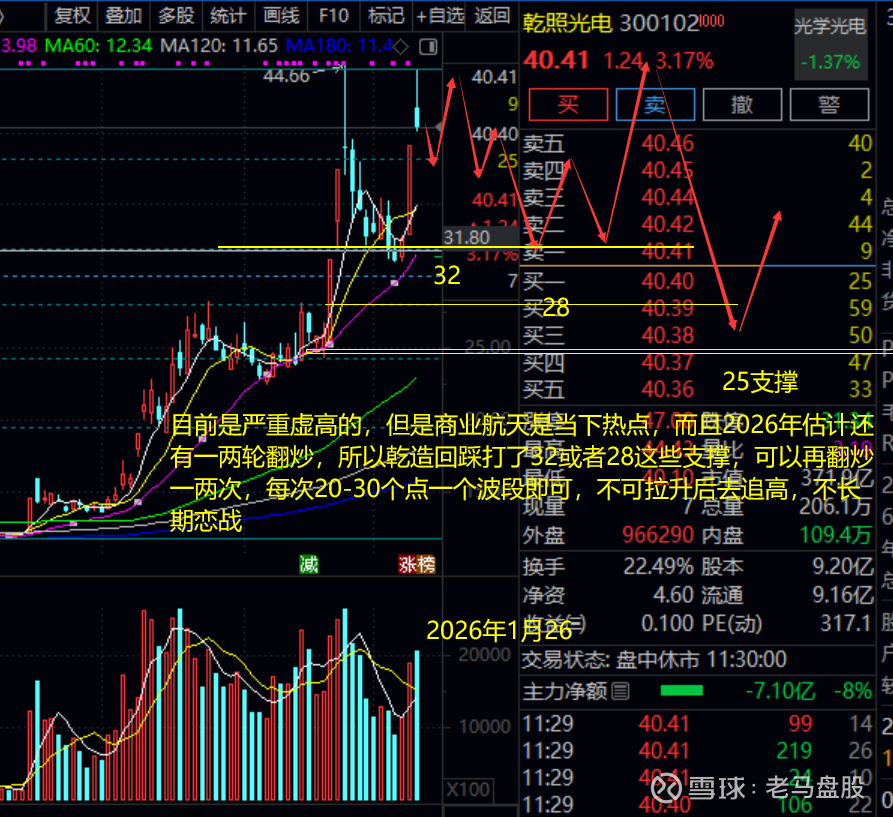The width and height of the screenshot is (893, 817).
Task: Click the 主力净额 details list icon
Action: (621, 691)
